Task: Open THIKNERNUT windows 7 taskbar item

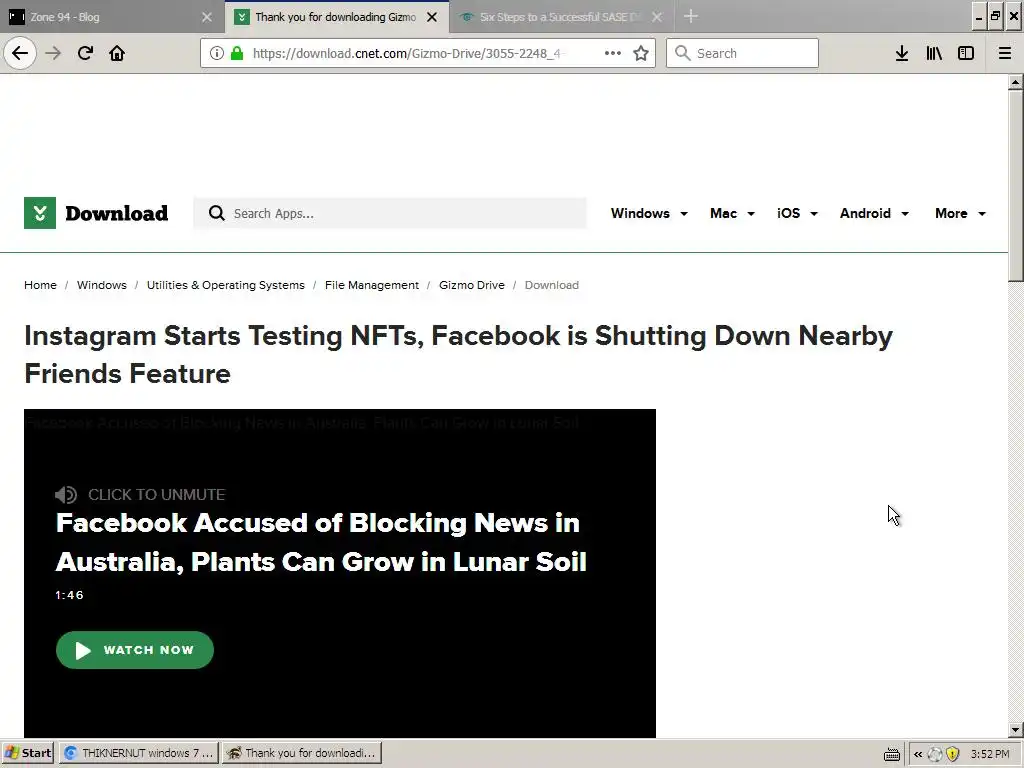Action: (x=139, y=753)
